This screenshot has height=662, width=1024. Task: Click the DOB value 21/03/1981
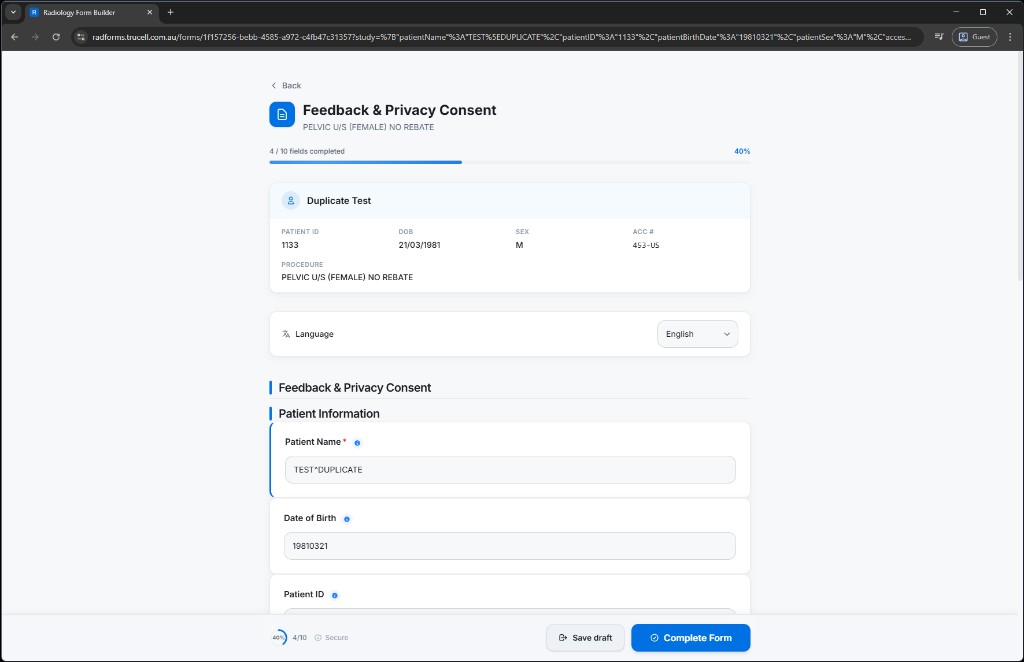click(x=419, y=245)
